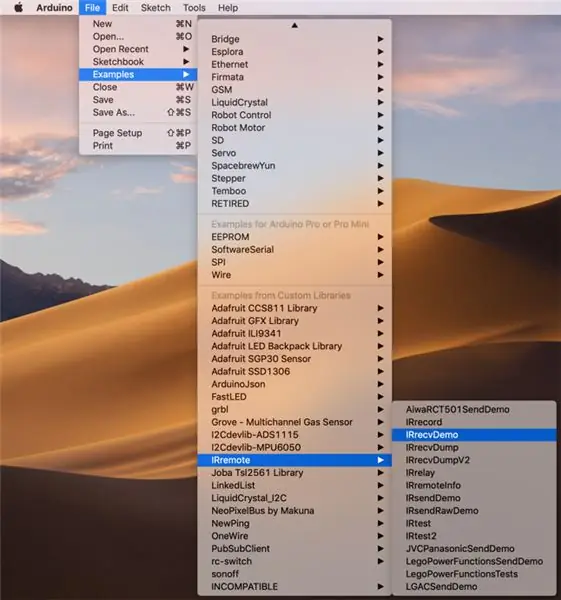This screenshot has width=561, height=600.
Task: Open the sonoff example
Action: click(x=294, y=574)
